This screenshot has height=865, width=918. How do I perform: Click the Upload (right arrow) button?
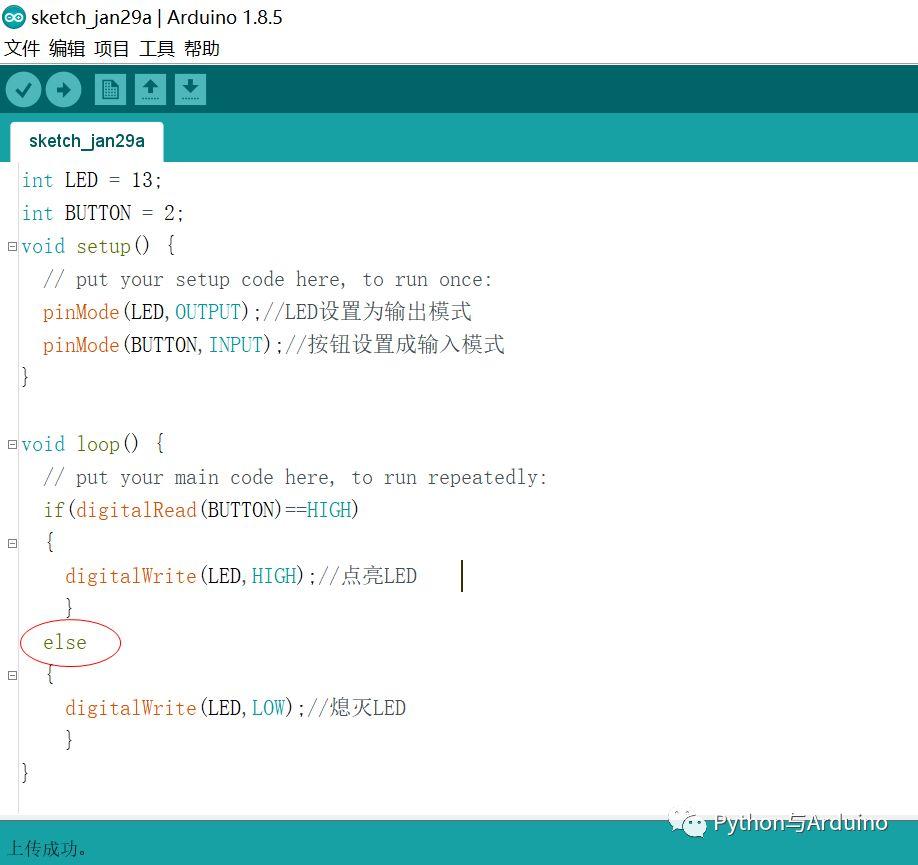coord(63,90)
